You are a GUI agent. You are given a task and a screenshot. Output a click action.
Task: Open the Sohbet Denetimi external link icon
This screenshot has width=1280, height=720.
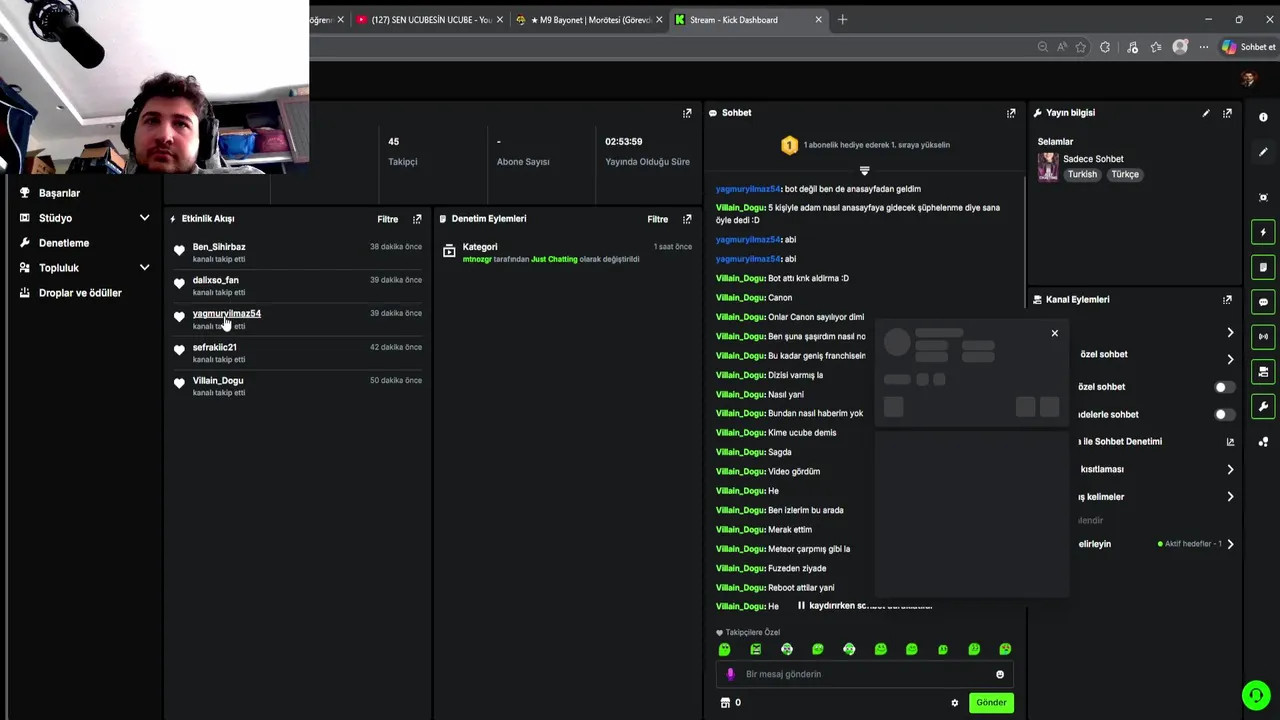(1230, 442)
